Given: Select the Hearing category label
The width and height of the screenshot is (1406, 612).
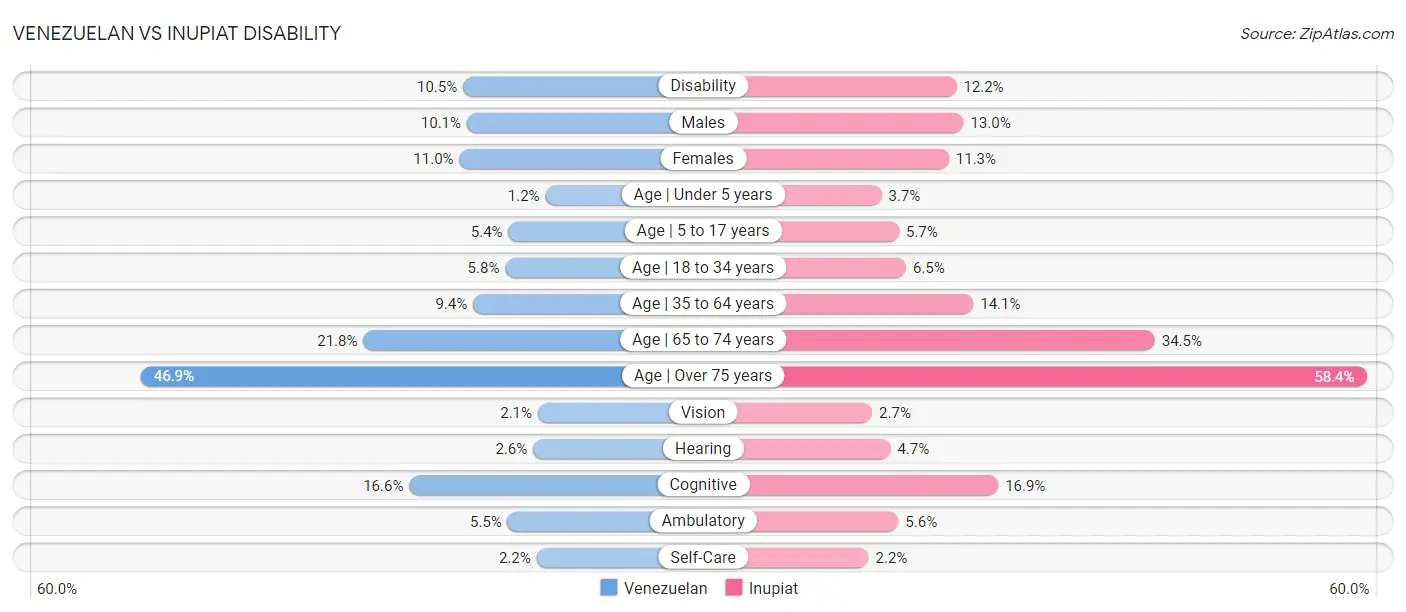Looking at the screenshot, I should (703, 449).
